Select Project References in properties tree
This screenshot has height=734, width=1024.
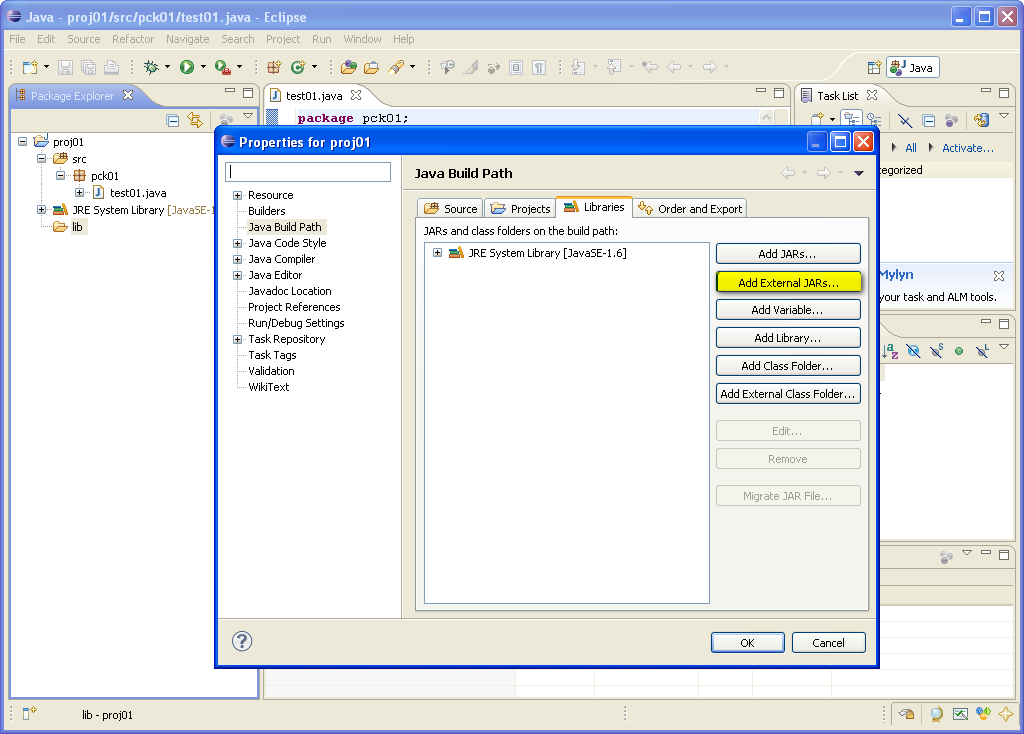(x=294, y=307)
